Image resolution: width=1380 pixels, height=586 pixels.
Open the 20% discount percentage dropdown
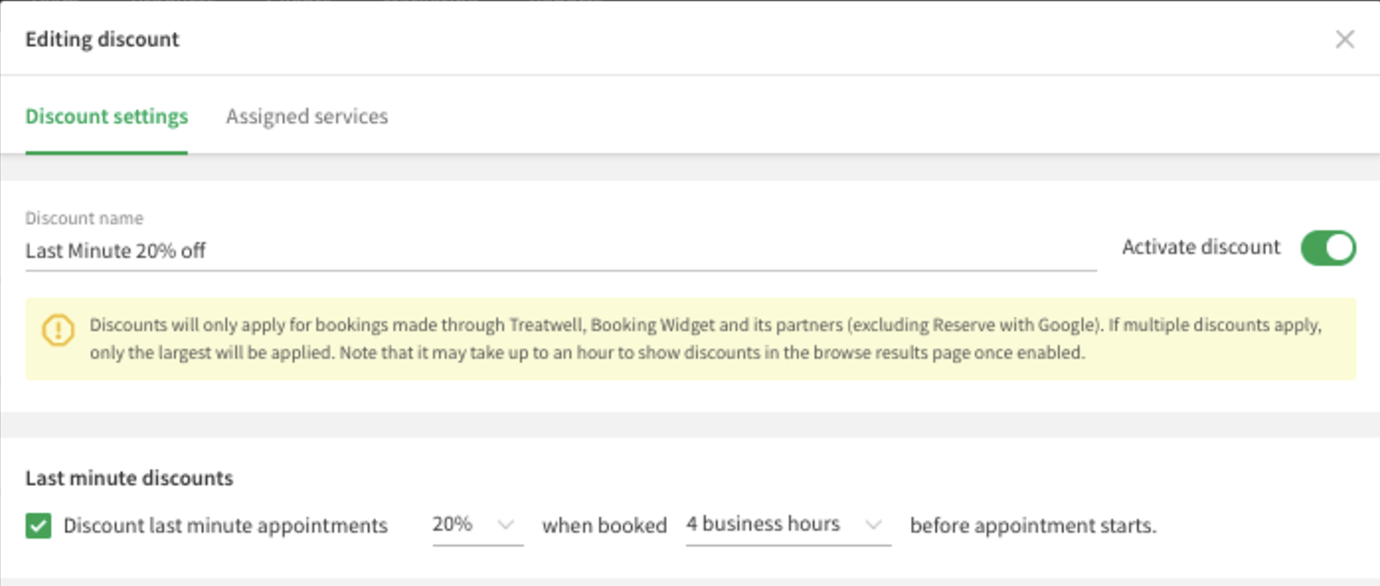click(478, 525)
